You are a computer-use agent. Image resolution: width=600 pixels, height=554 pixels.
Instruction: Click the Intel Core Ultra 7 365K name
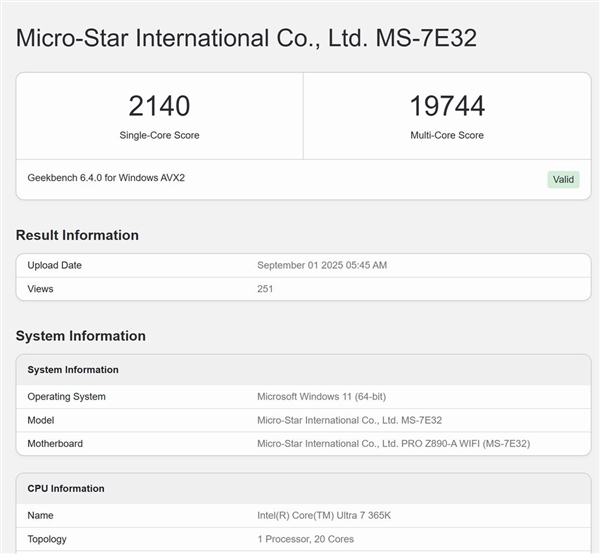coord(326,516)
